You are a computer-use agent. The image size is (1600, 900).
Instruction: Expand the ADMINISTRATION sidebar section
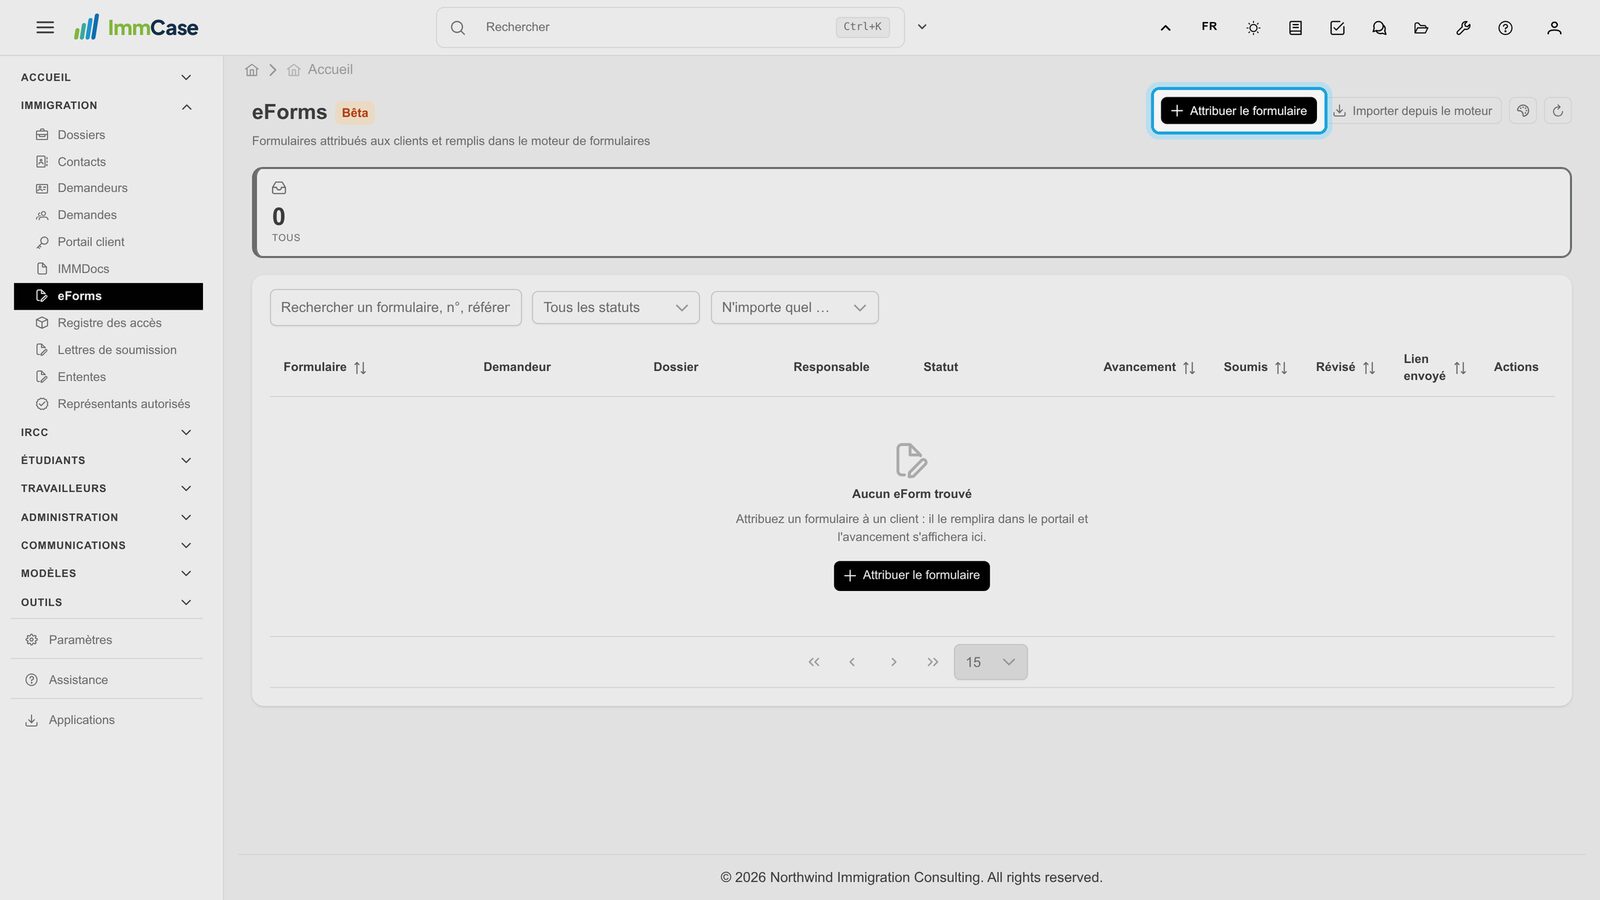(107, 517)
